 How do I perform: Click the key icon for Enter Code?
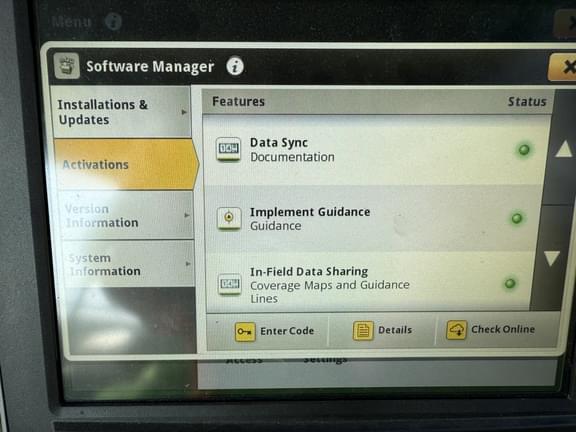click(245, 331)
